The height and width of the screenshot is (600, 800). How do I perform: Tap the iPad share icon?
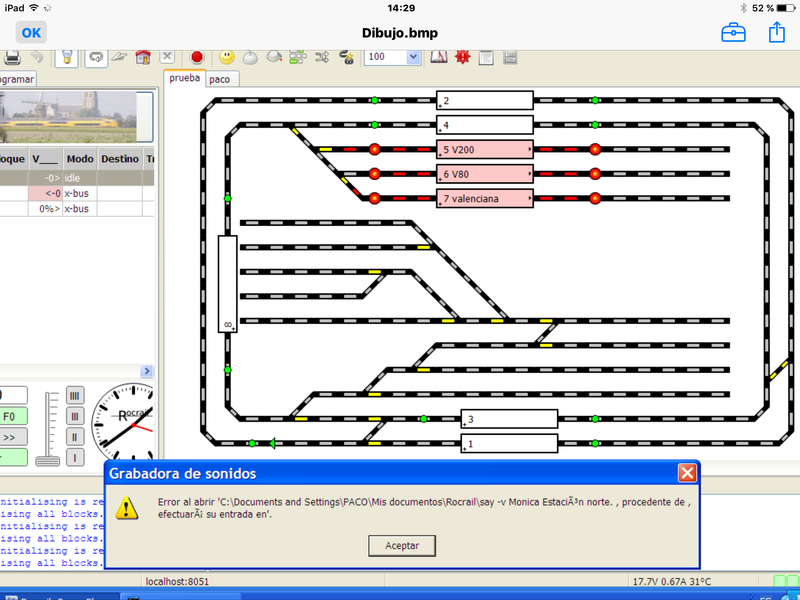pos(777,32)
